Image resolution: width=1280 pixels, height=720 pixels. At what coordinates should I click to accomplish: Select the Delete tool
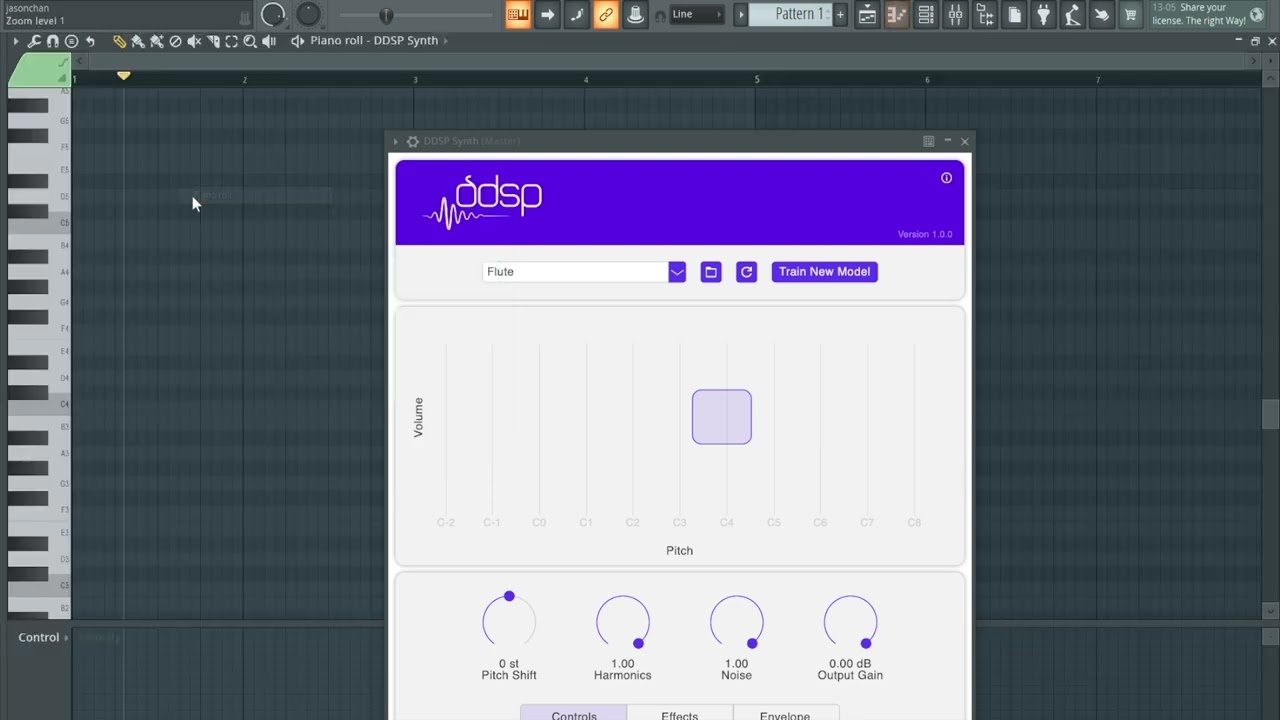(x=176, y=41)
